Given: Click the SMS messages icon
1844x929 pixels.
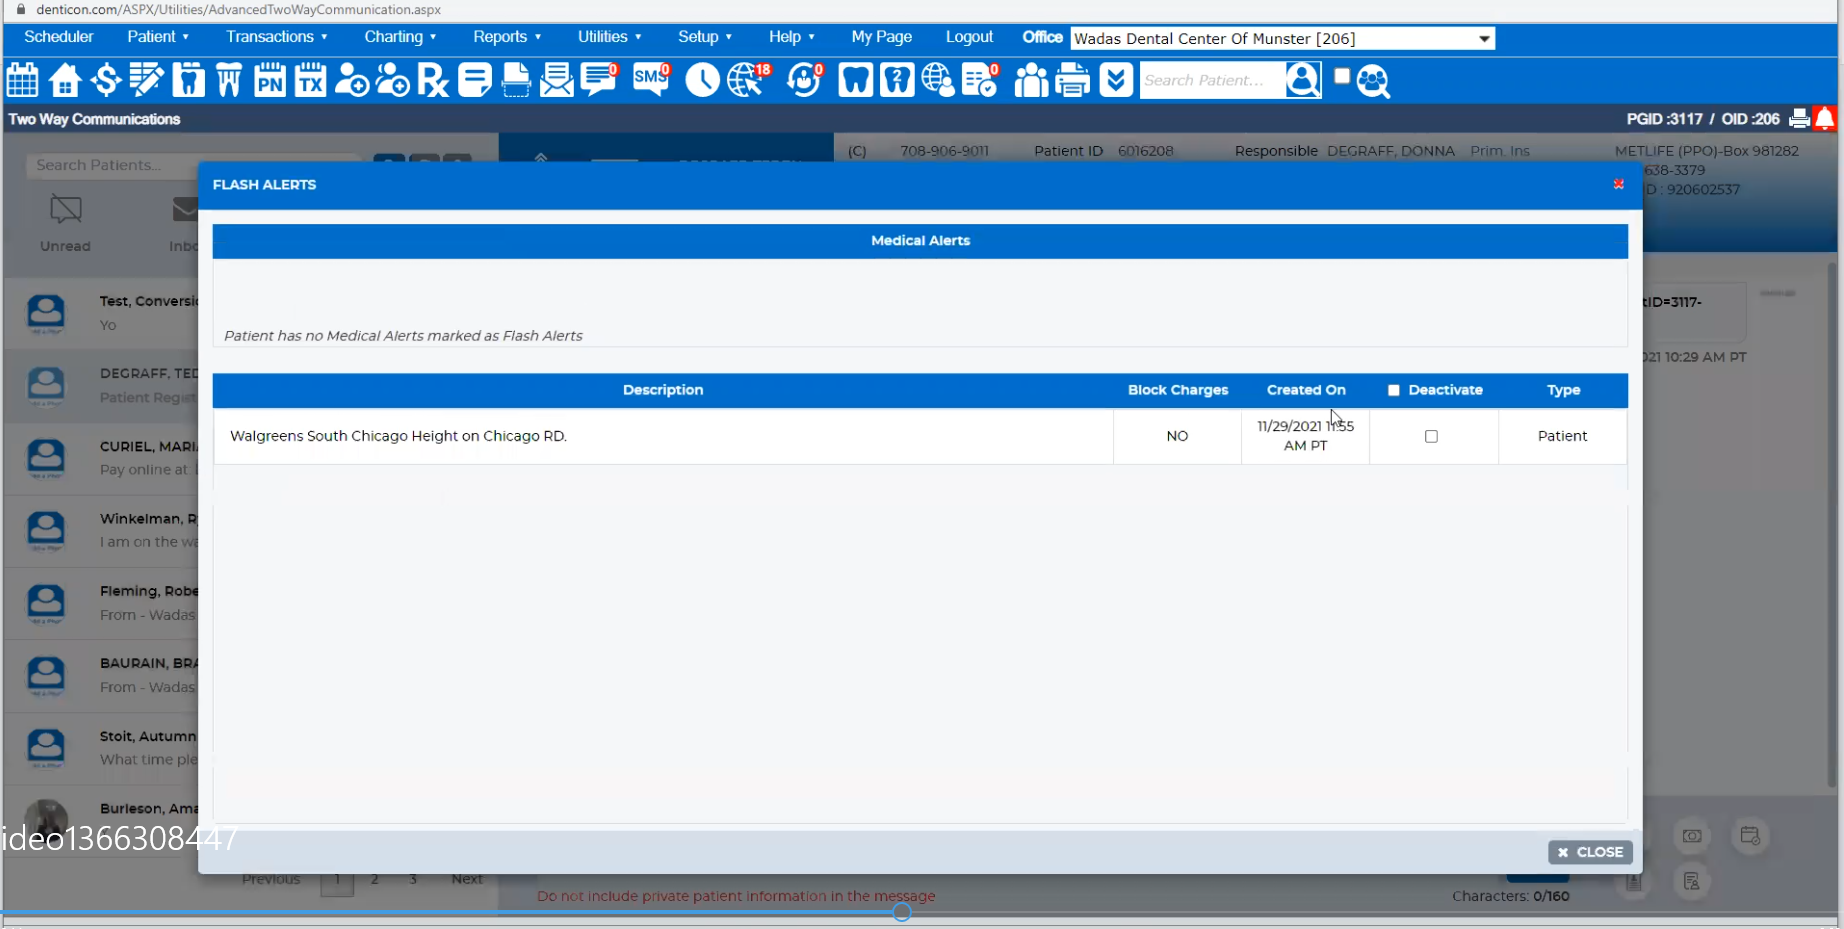Looking at the screenshot, I should (651, 80).
